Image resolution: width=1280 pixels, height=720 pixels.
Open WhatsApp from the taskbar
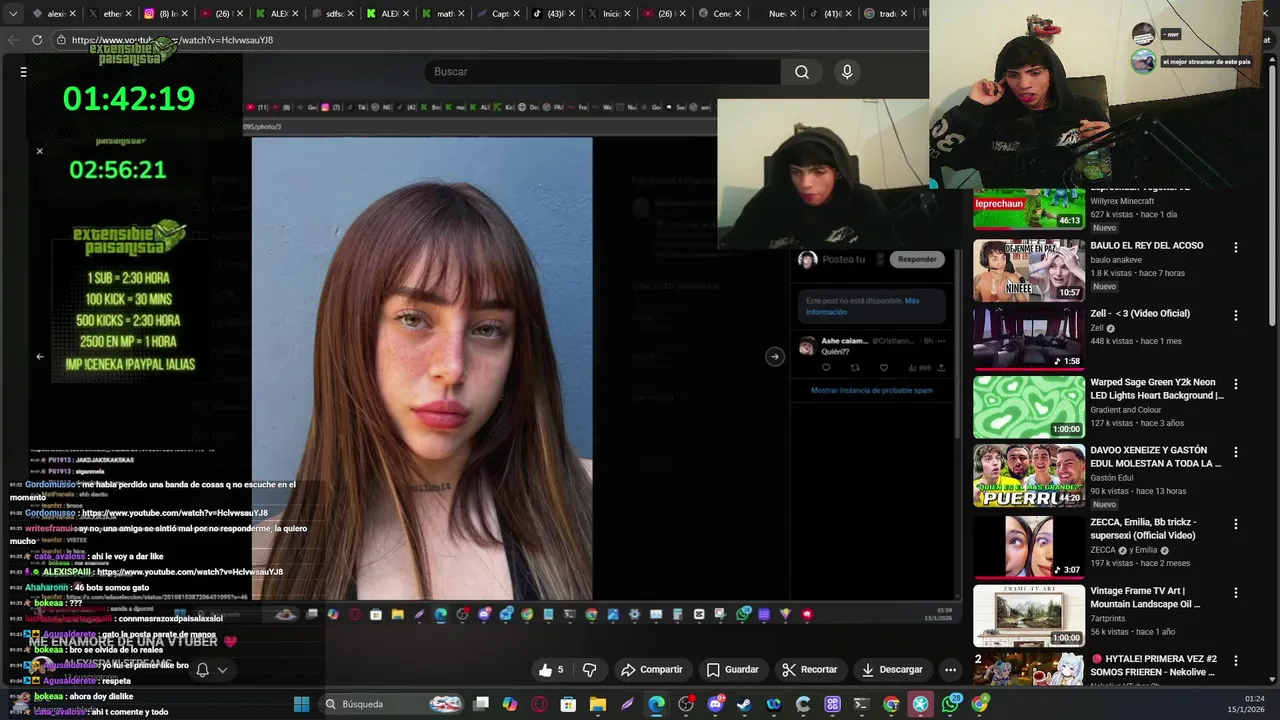pyautogui.click(x=950, y=704)
